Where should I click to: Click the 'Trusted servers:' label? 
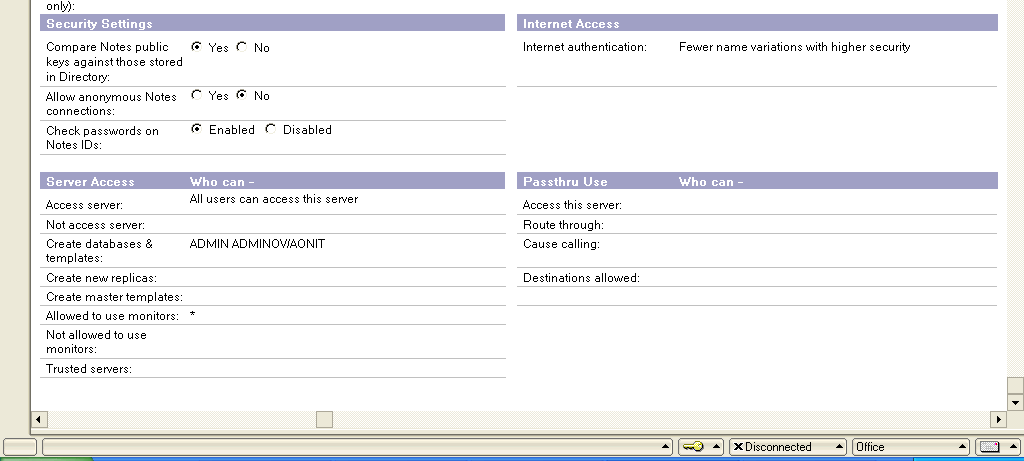89,369
